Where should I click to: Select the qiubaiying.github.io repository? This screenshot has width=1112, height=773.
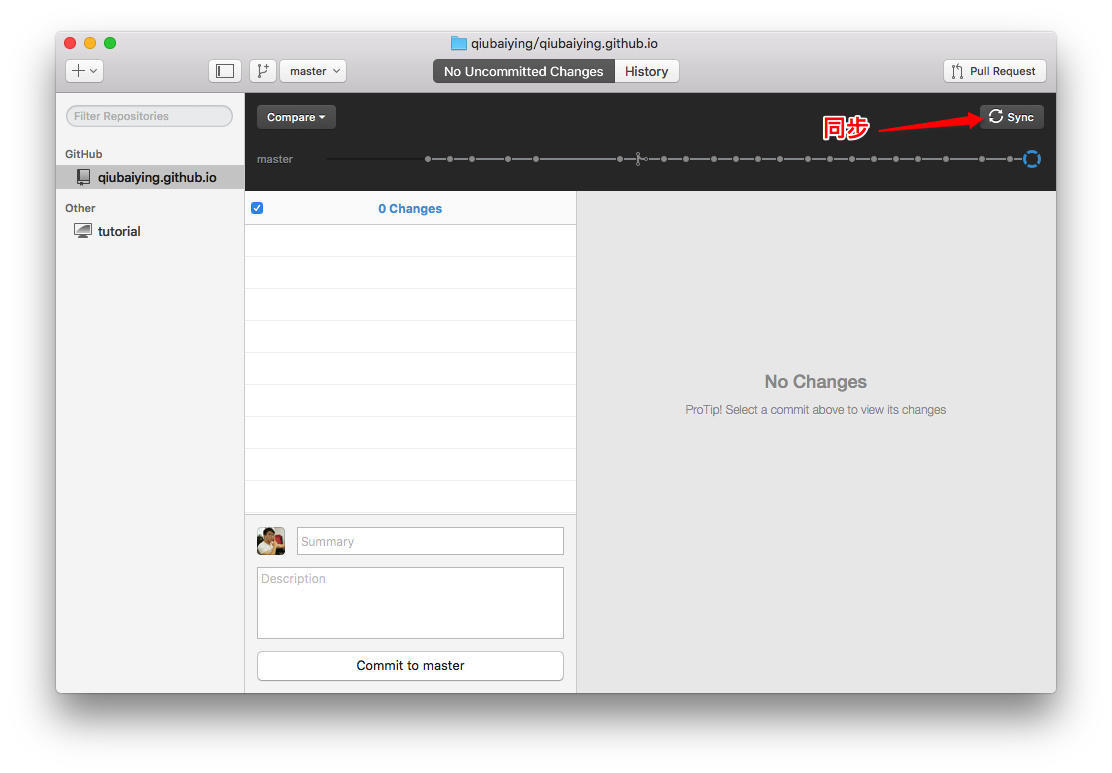point(156,177)
